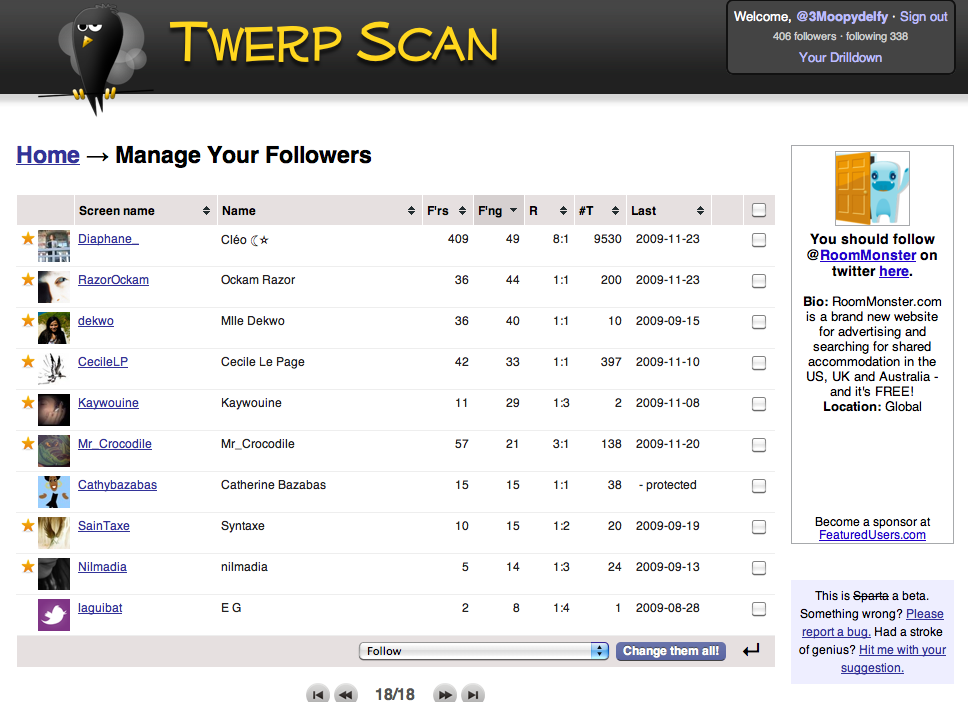The height and width of the screenshot is (702, 968).
Task: Sort the table by R ratio column
Action: pos(548,211)
